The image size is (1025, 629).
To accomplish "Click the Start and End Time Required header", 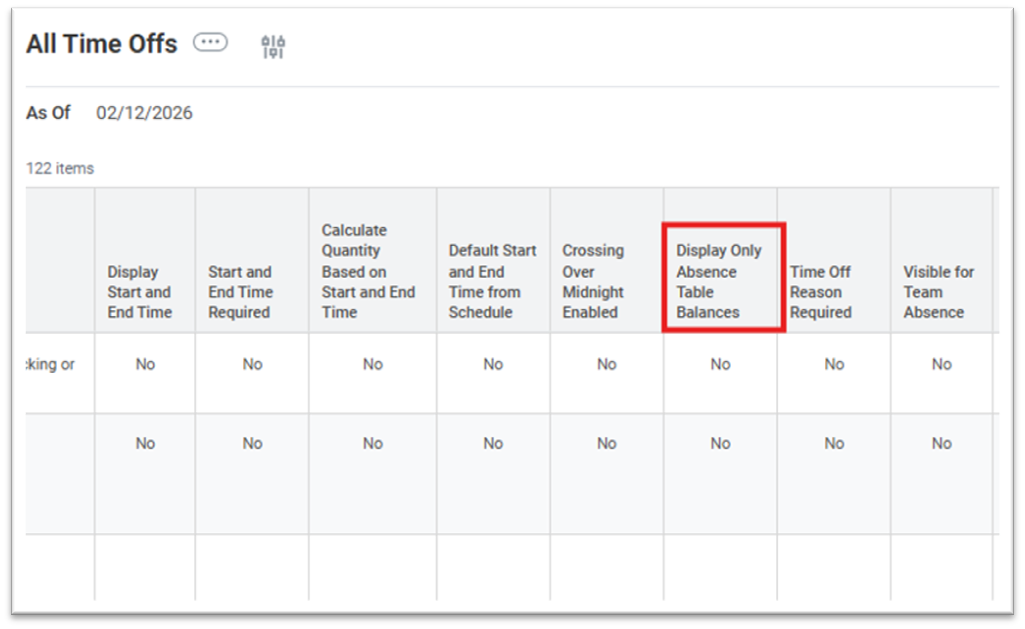I will [x=240, y=292].
